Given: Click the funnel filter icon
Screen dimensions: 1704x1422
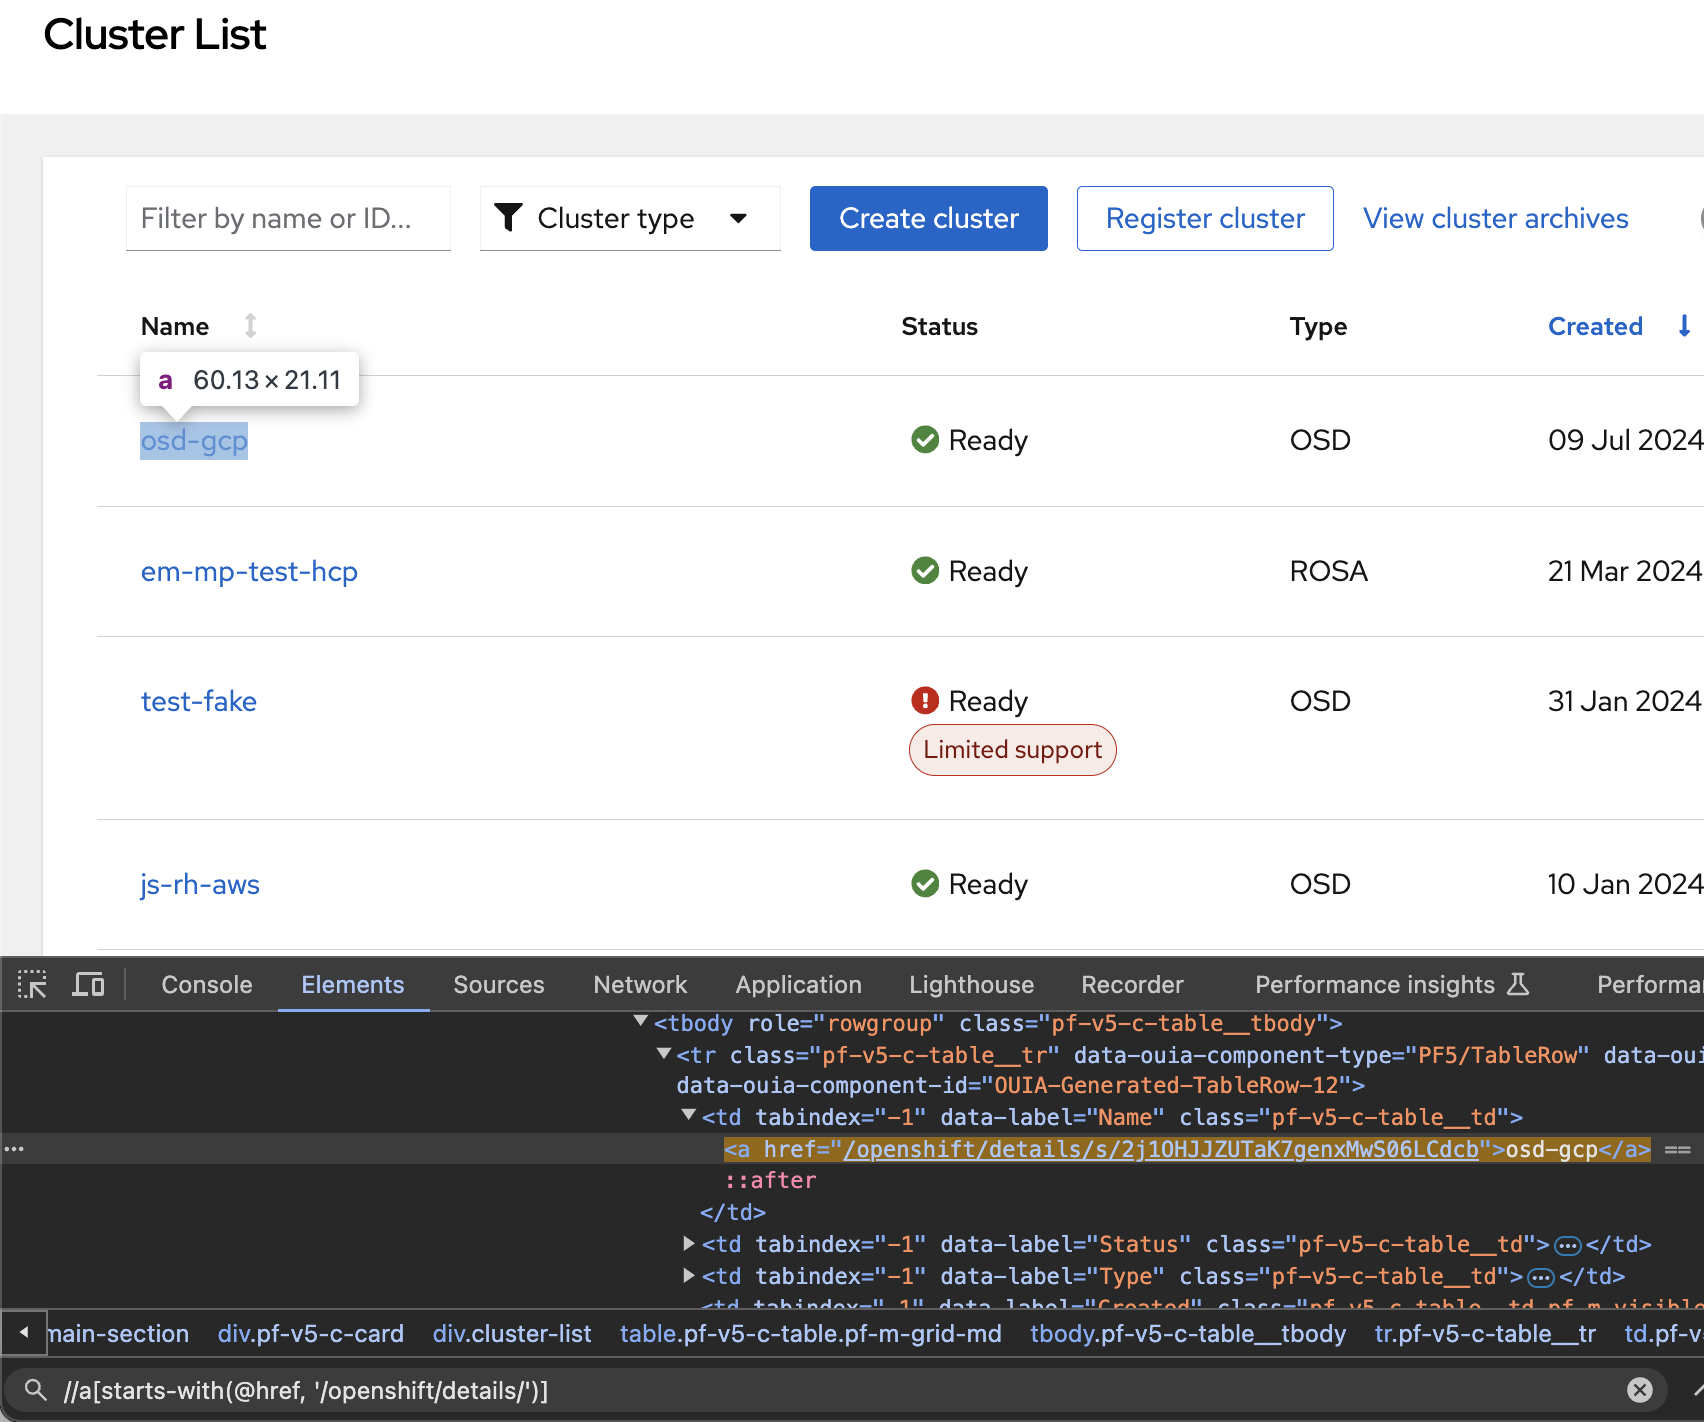Looking at the screenshot, I should click(x=509, y=218).
